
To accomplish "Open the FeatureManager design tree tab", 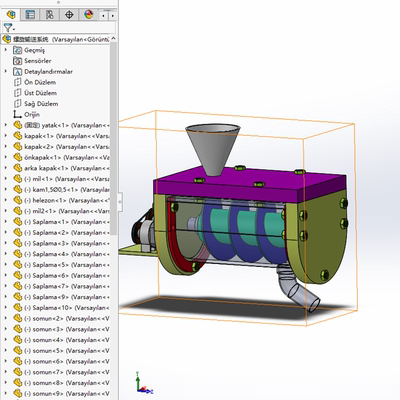I will 11,15.
